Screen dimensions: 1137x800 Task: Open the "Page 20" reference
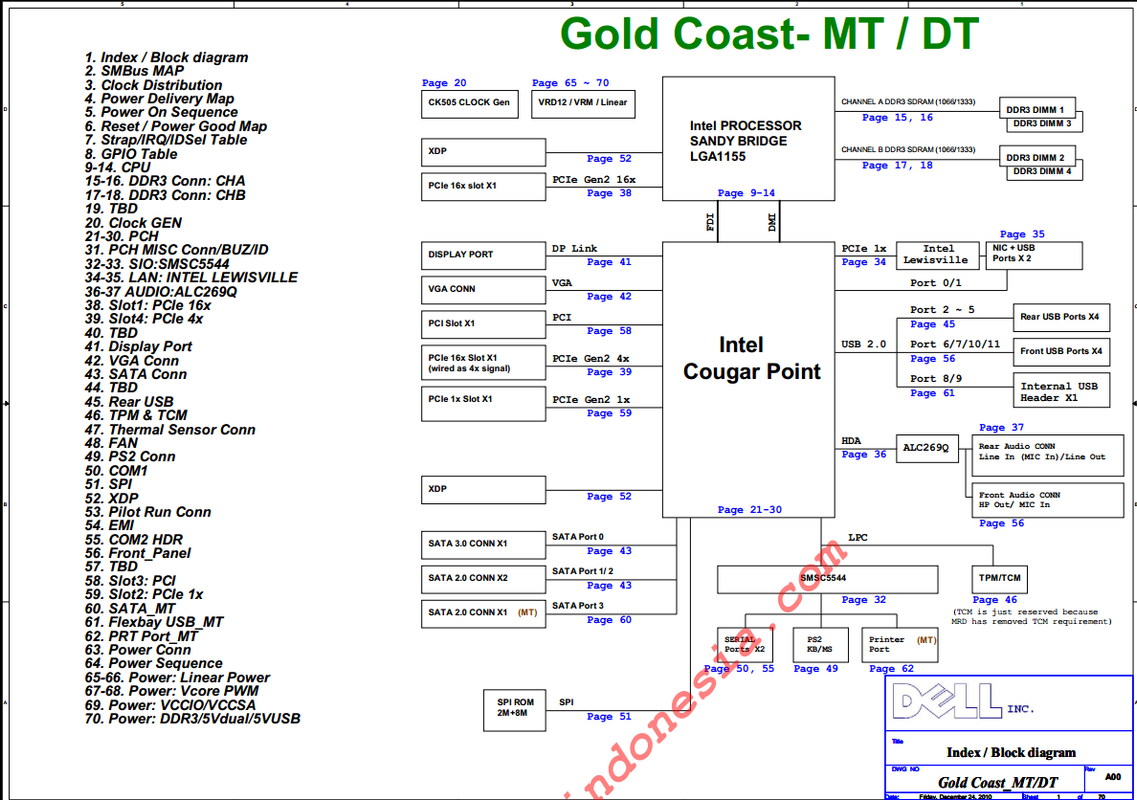(444, 83)
